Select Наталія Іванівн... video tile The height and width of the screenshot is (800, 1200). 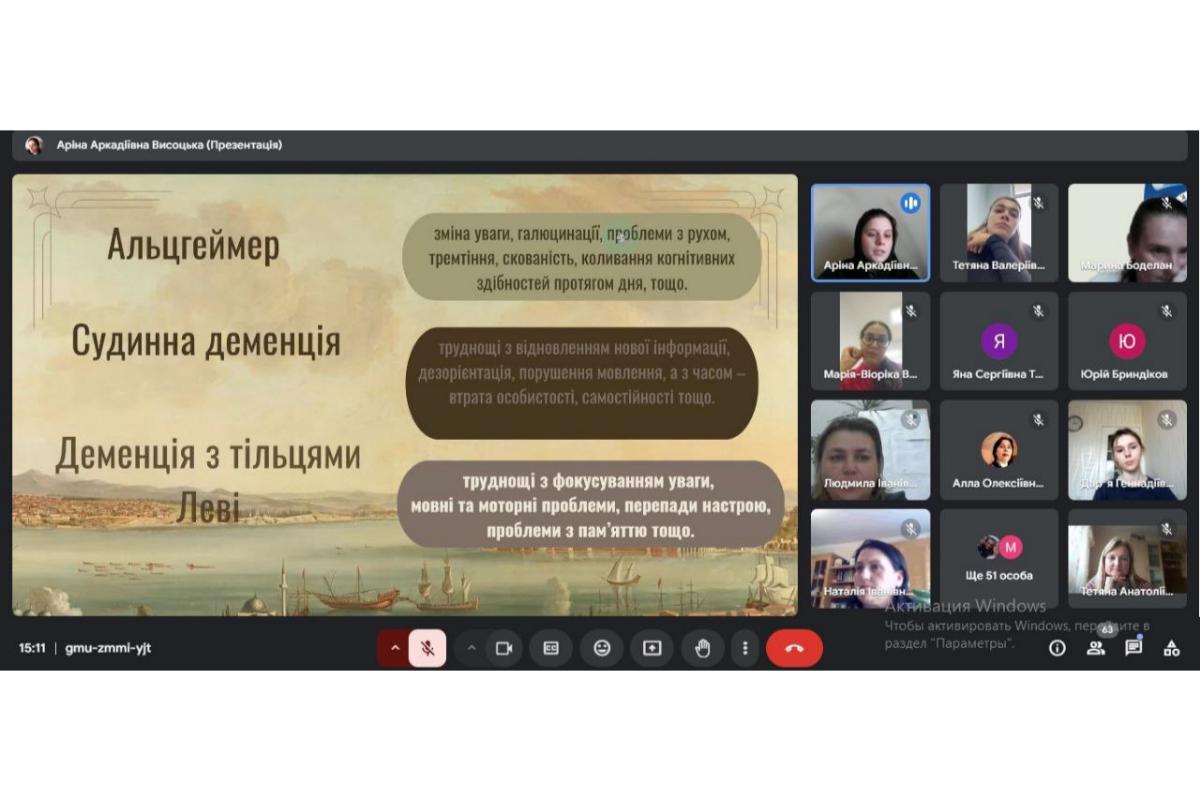(x=870, y=559)
